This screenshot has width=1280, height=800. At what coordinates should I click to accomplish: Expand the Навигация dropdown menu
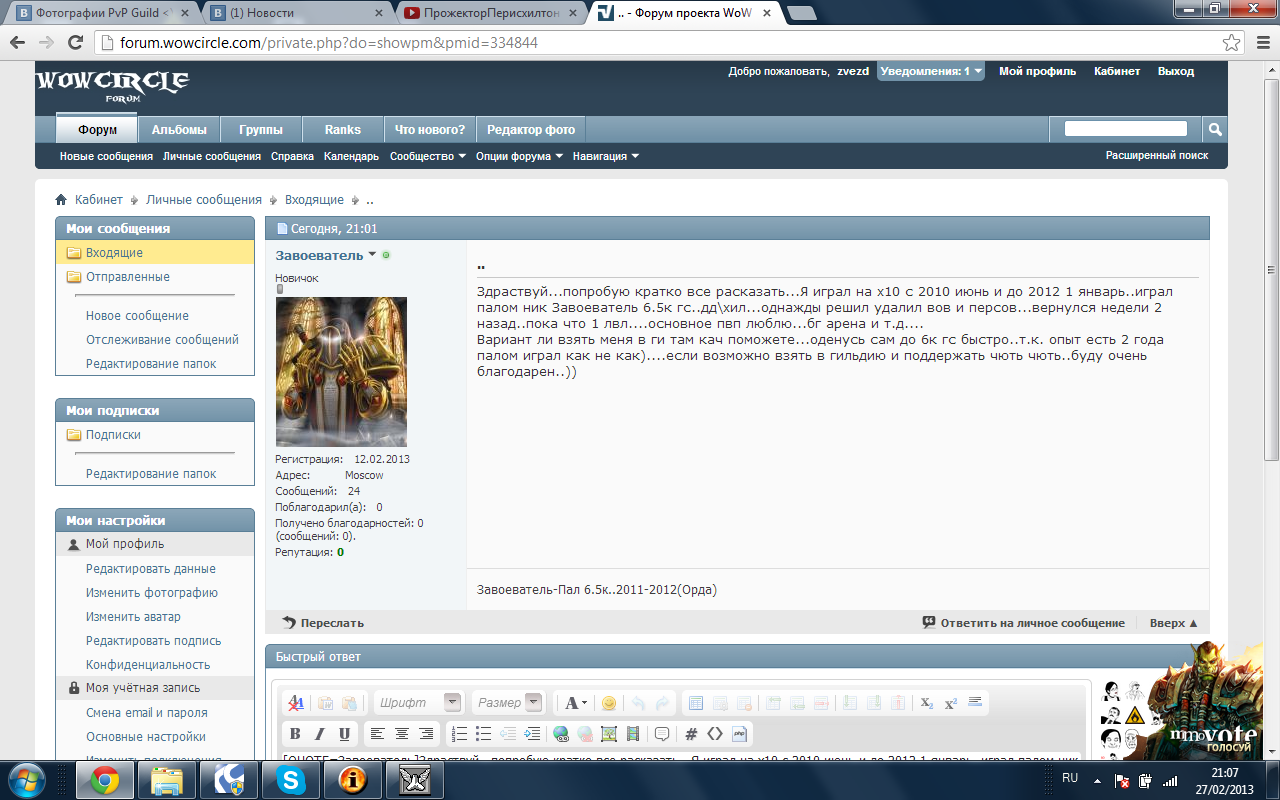(x=606, y=156)
